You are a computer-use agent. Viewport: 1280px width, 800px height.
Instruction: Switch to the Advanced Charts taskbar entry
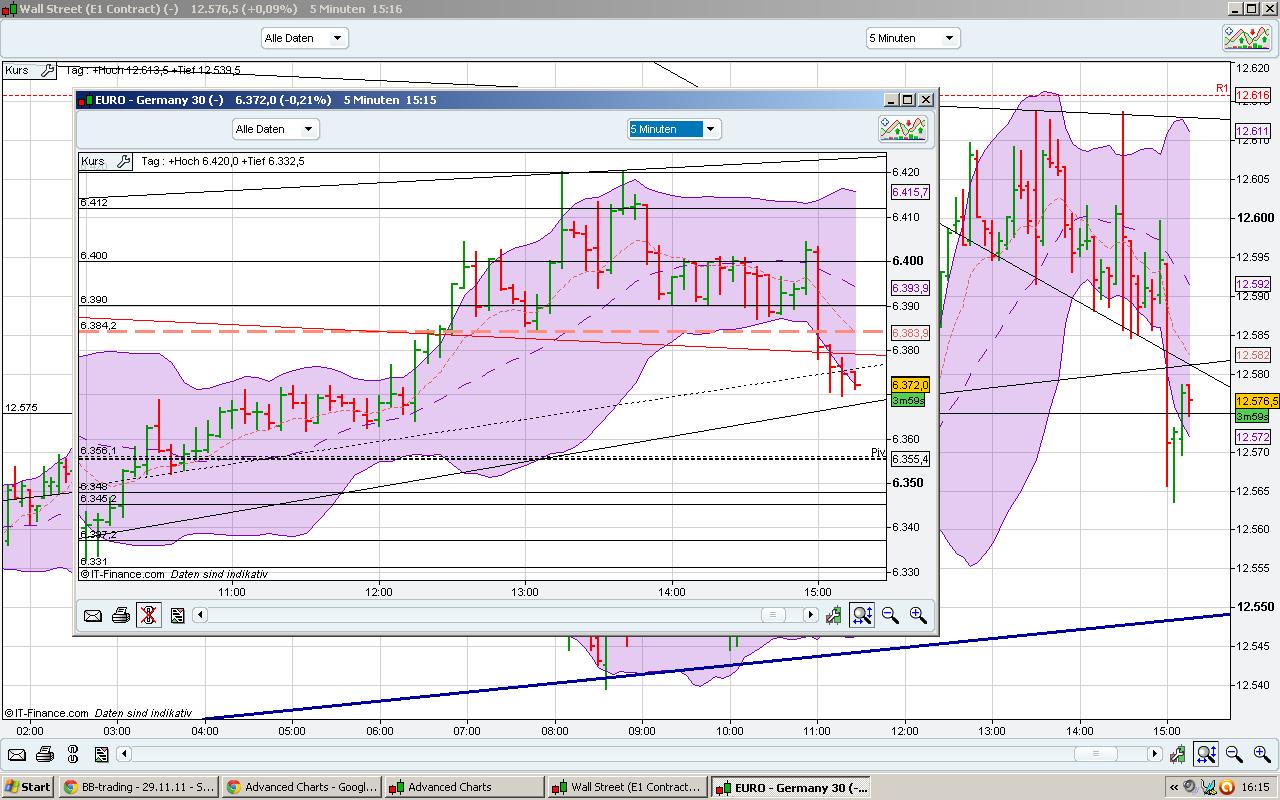[x=464, y=787]
